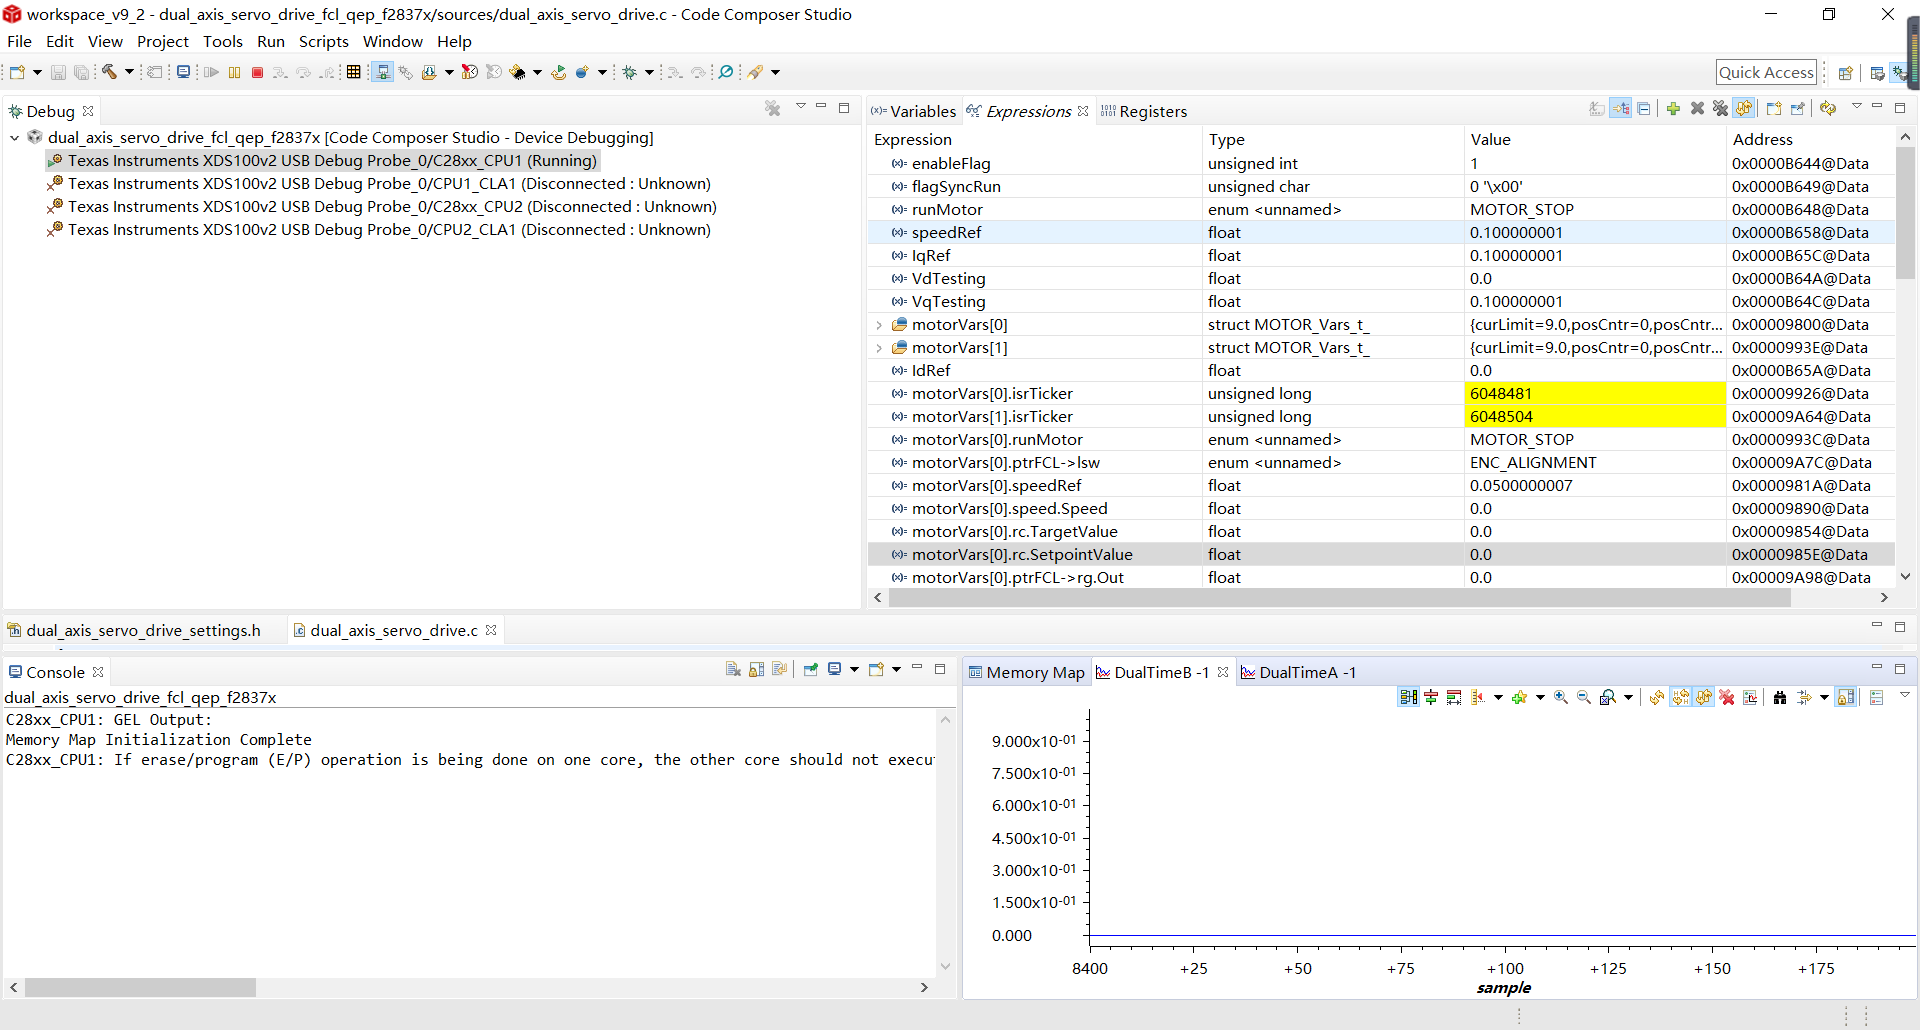Click the Quick Access search field
The width and height of the screenshot is (1920, 1030).
tap(1766, 72)
